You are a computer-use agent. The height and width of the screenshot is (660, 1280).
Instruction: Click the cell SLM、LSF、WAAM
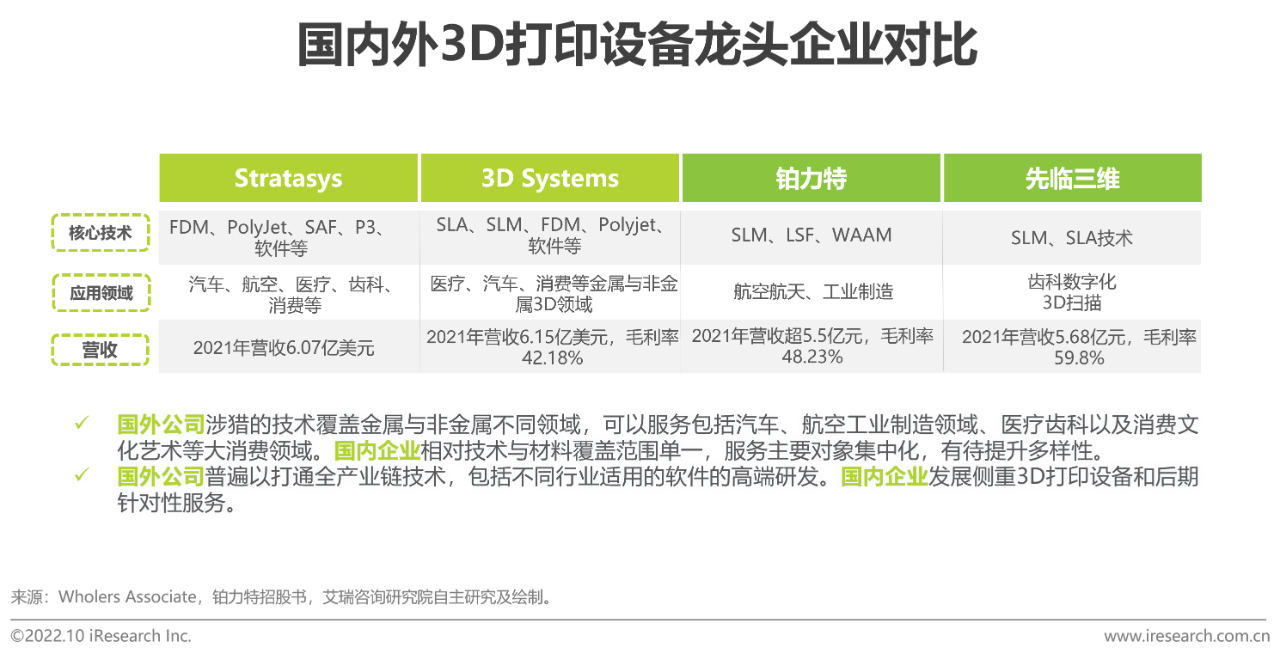pyautogui.click(x=811, y=235)
